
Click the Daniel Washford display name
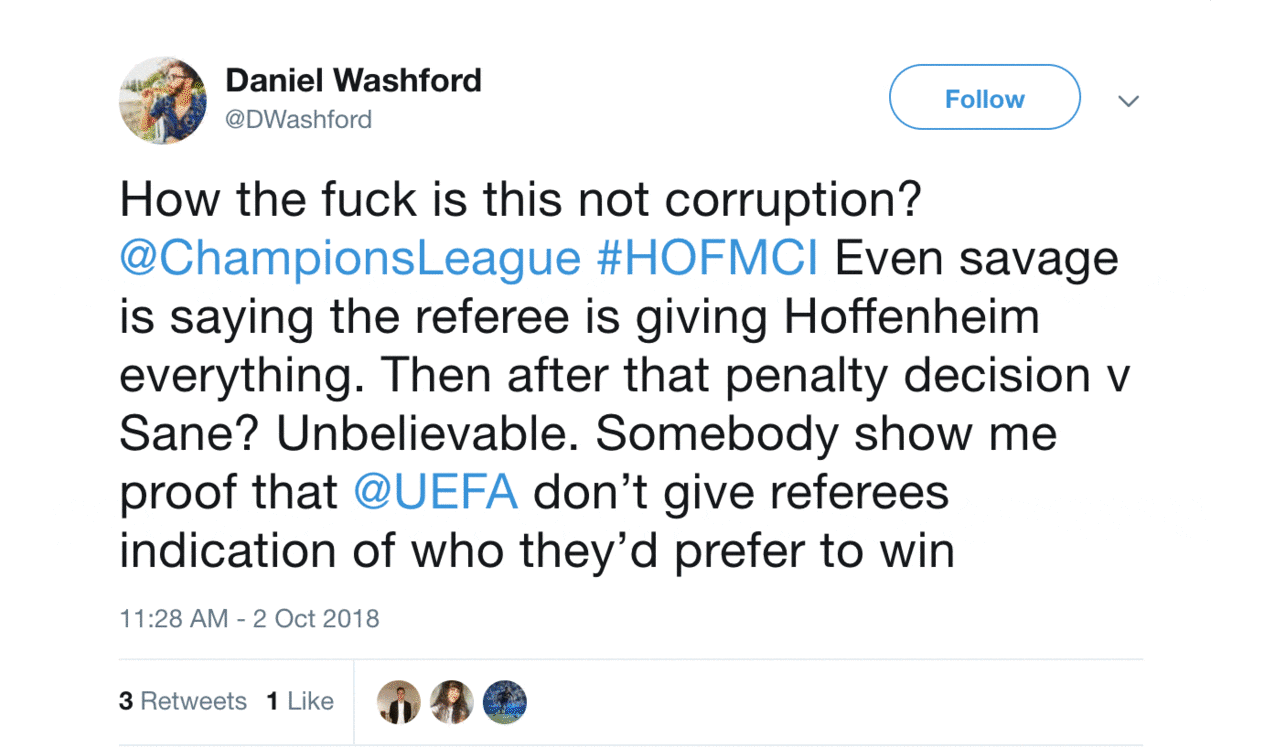[353, 80]
